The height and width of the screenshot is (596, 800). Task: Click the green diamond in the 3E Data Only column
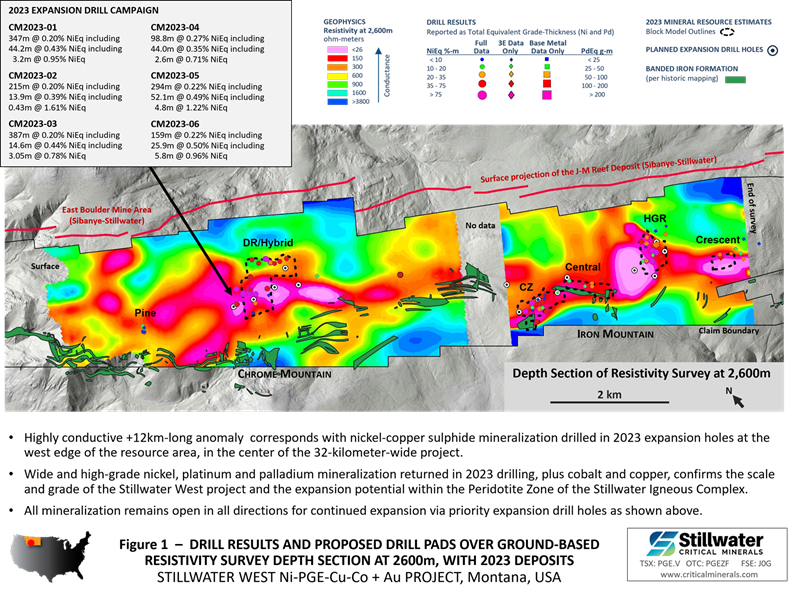[x=511, y=67]
